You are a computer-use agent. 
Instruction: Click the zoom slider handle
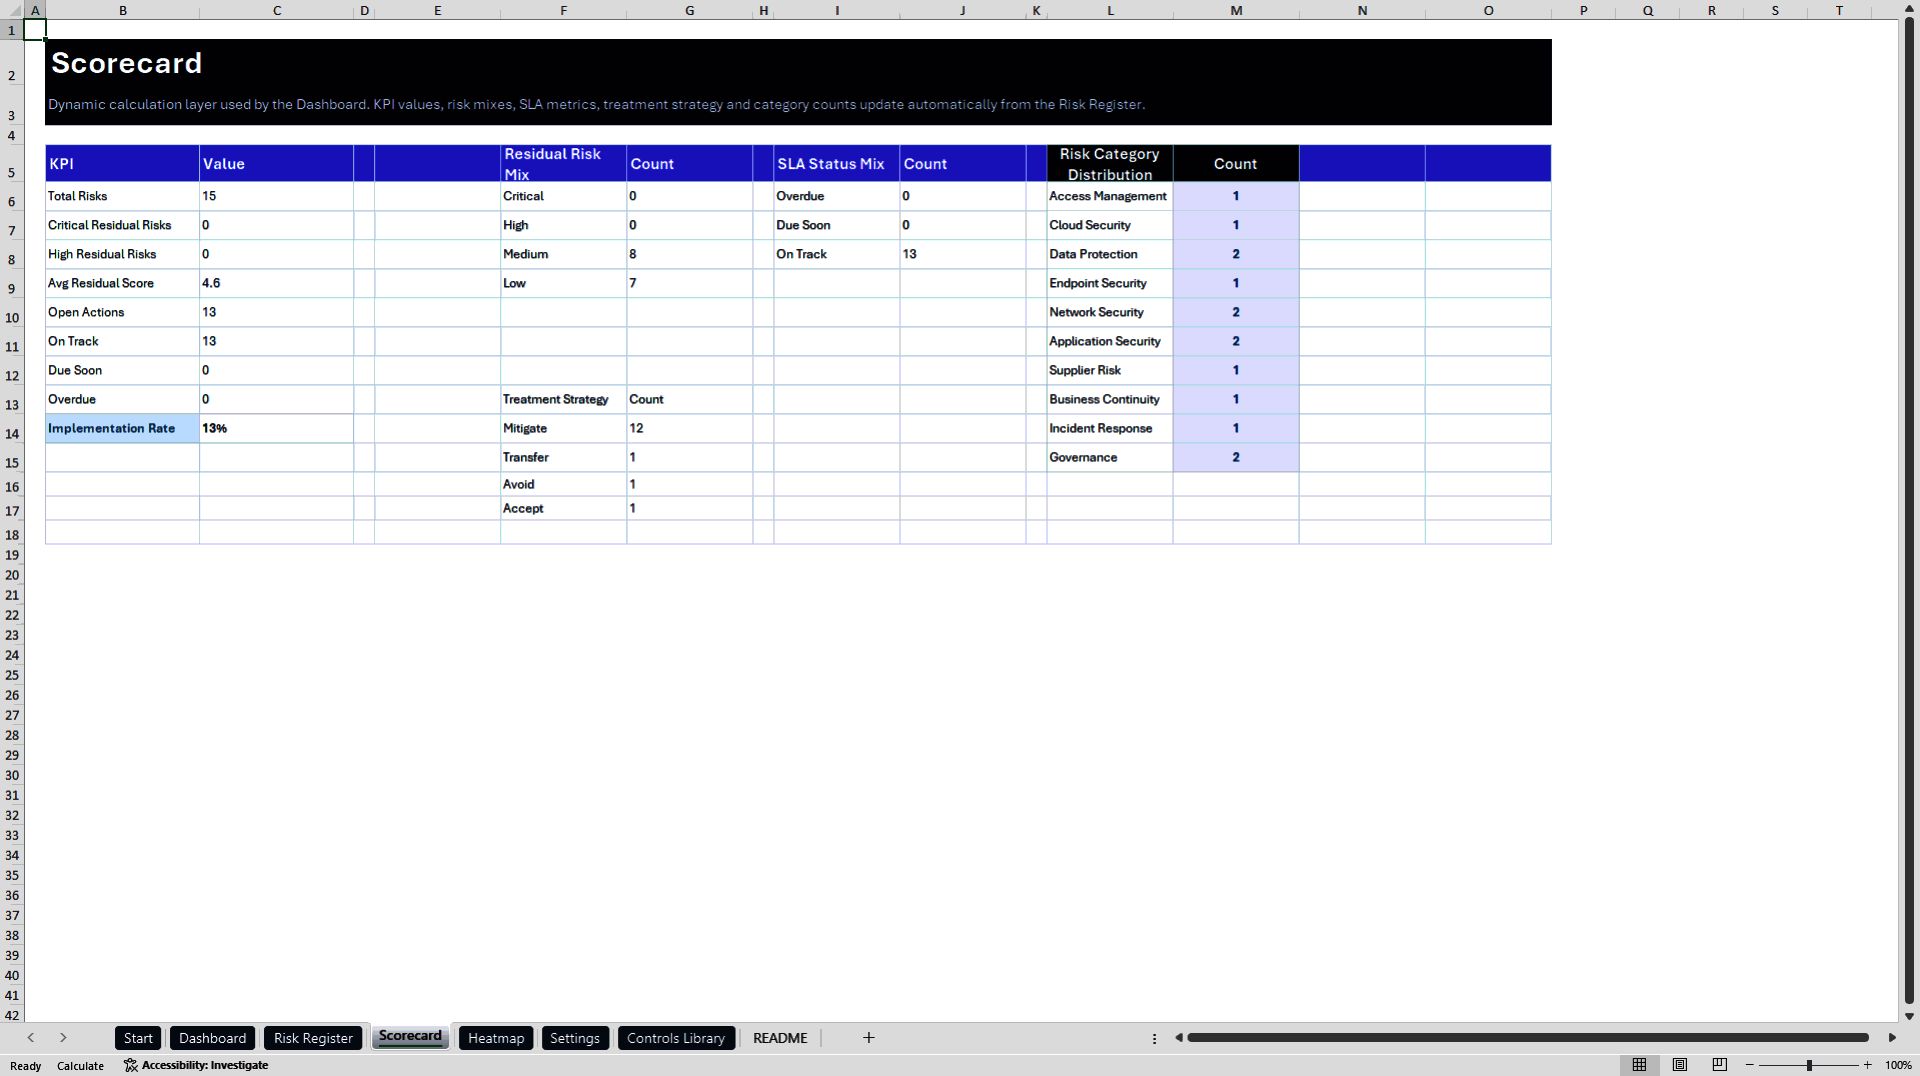pos(1809,1065)
